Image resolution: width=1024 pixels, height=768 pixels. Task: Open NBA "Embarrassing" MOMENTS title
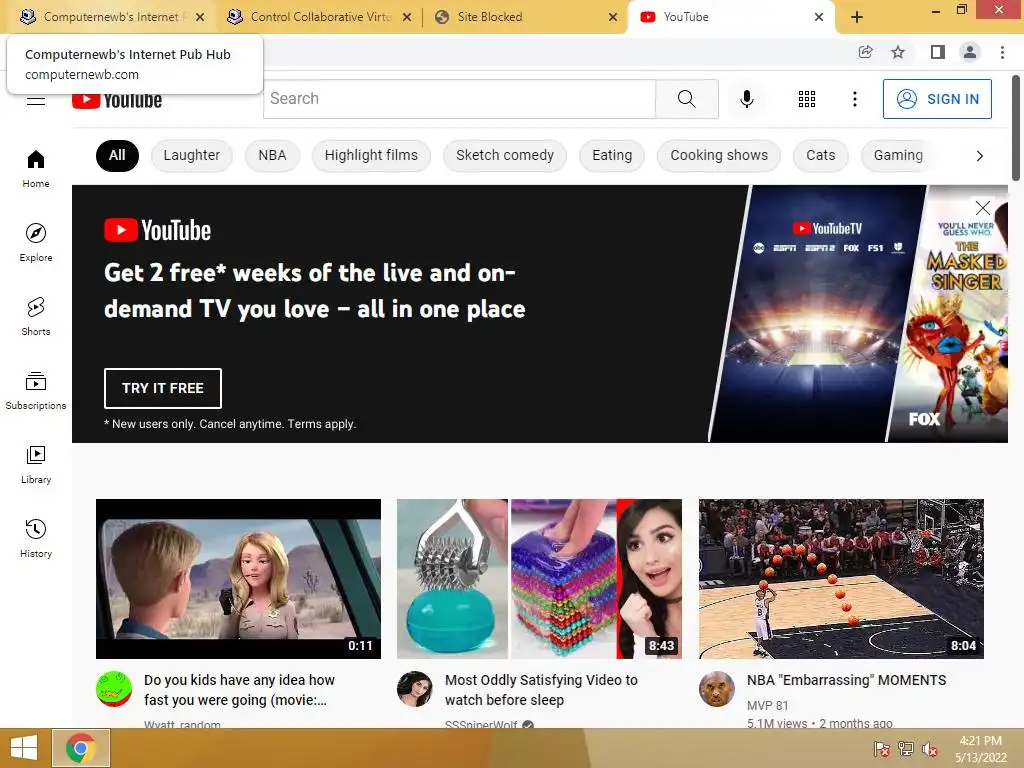[846, 680]
